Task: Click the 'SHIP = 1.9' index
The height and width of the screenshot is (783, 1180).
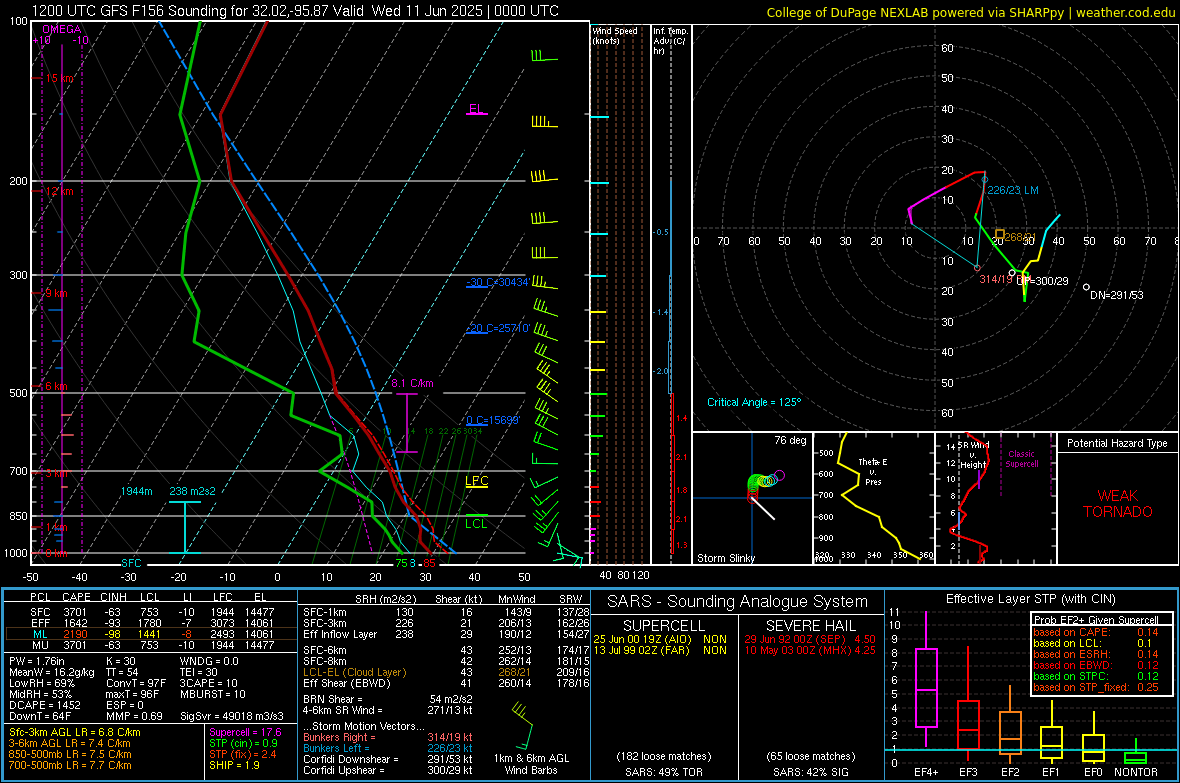Action: pyautogui.click(x=234, y=765)
